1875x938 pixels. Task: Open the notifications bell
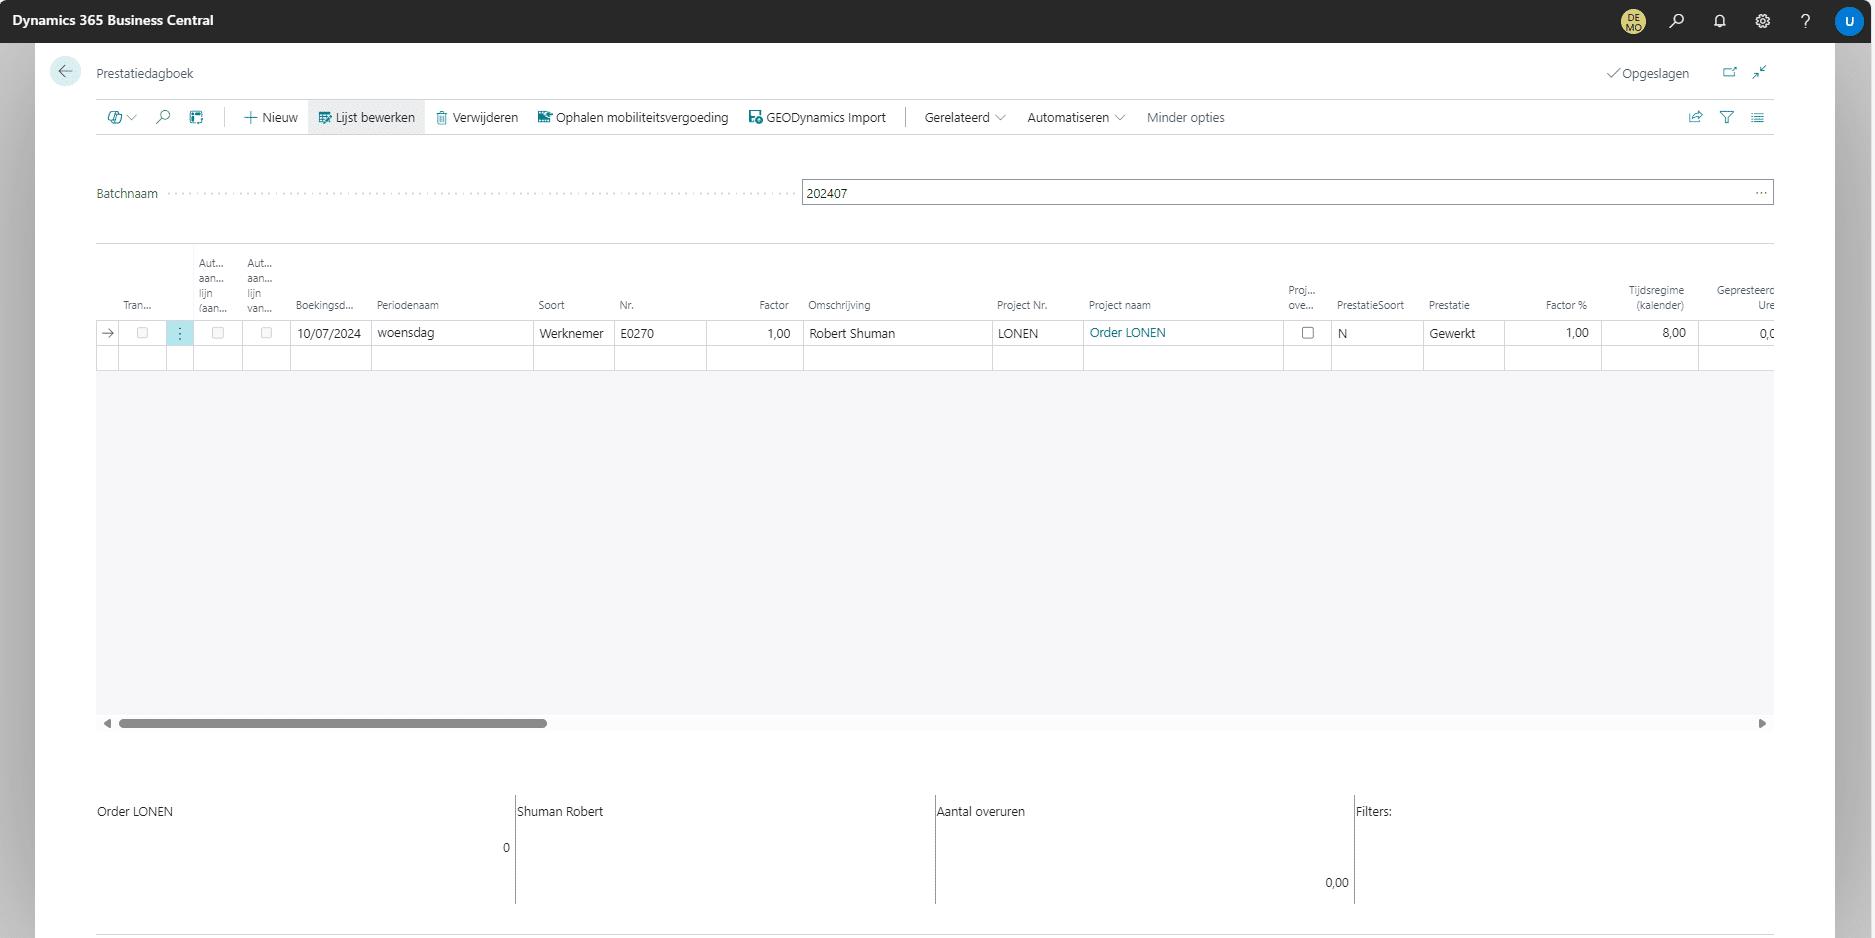tap(1720, 21)
